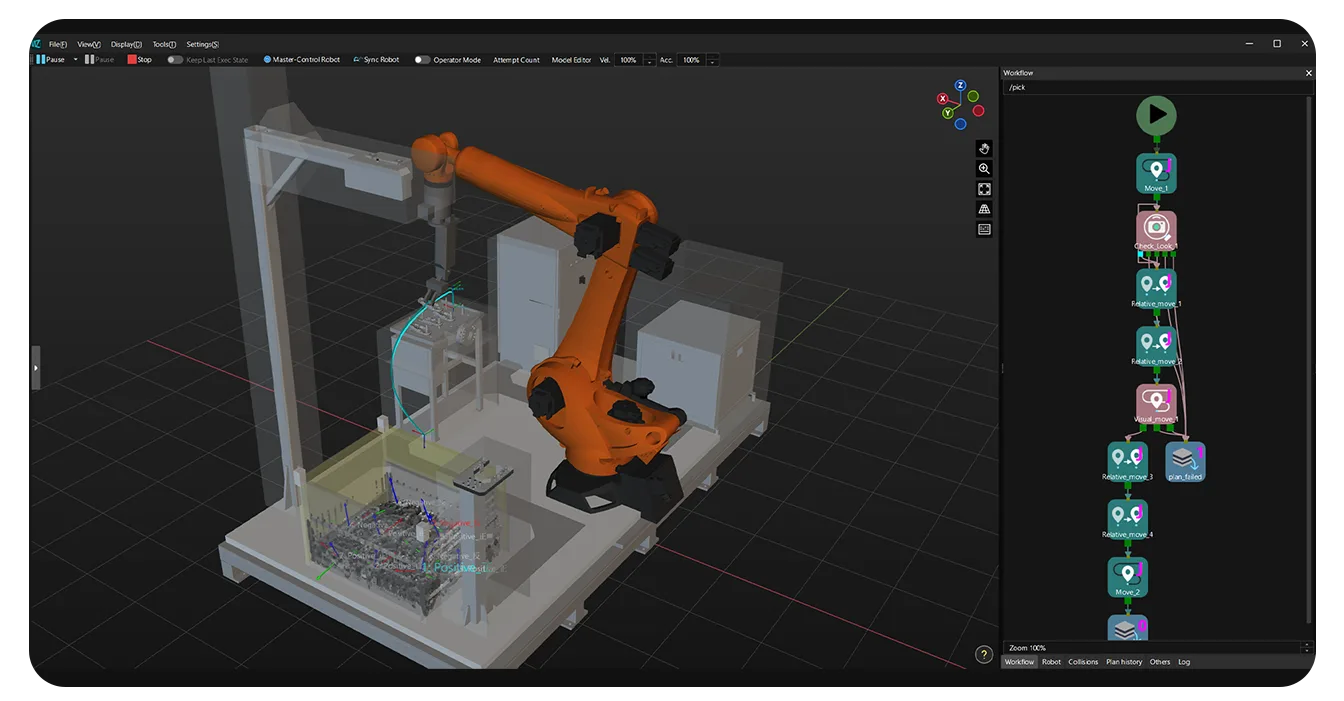Open the File menu
This screenshot has width=1344, height=701.
58,44
